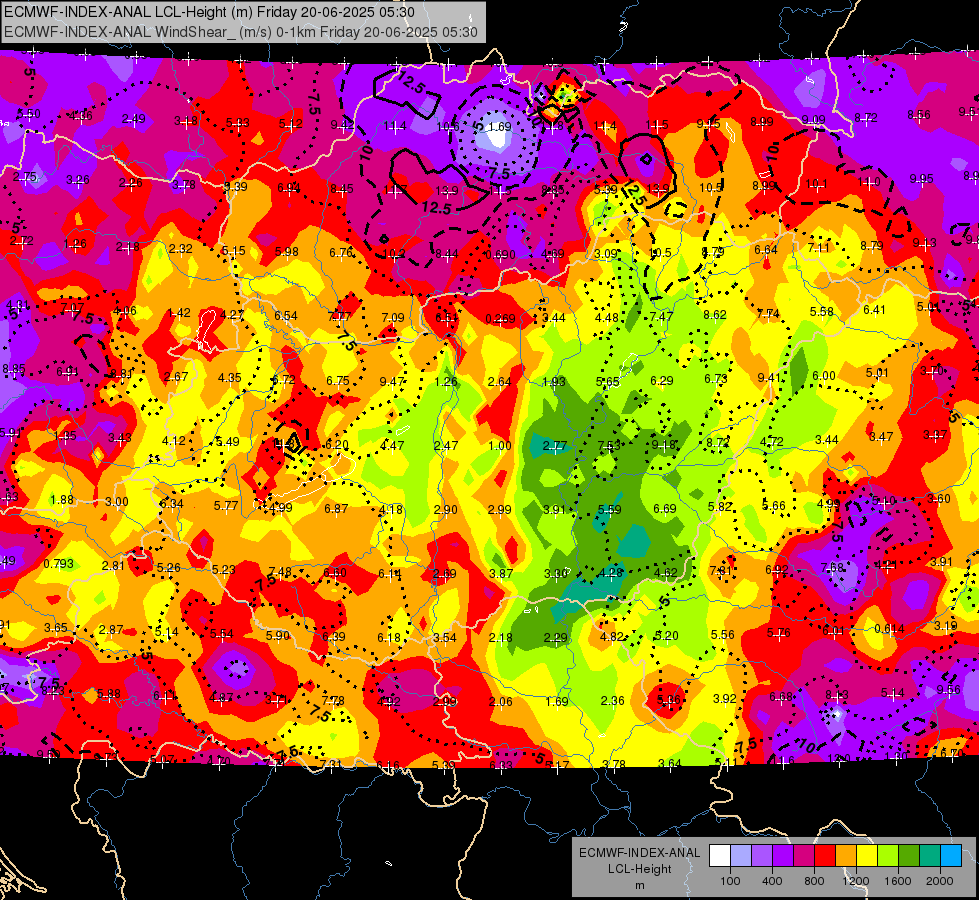Click the grid value '5.90'

278,636
